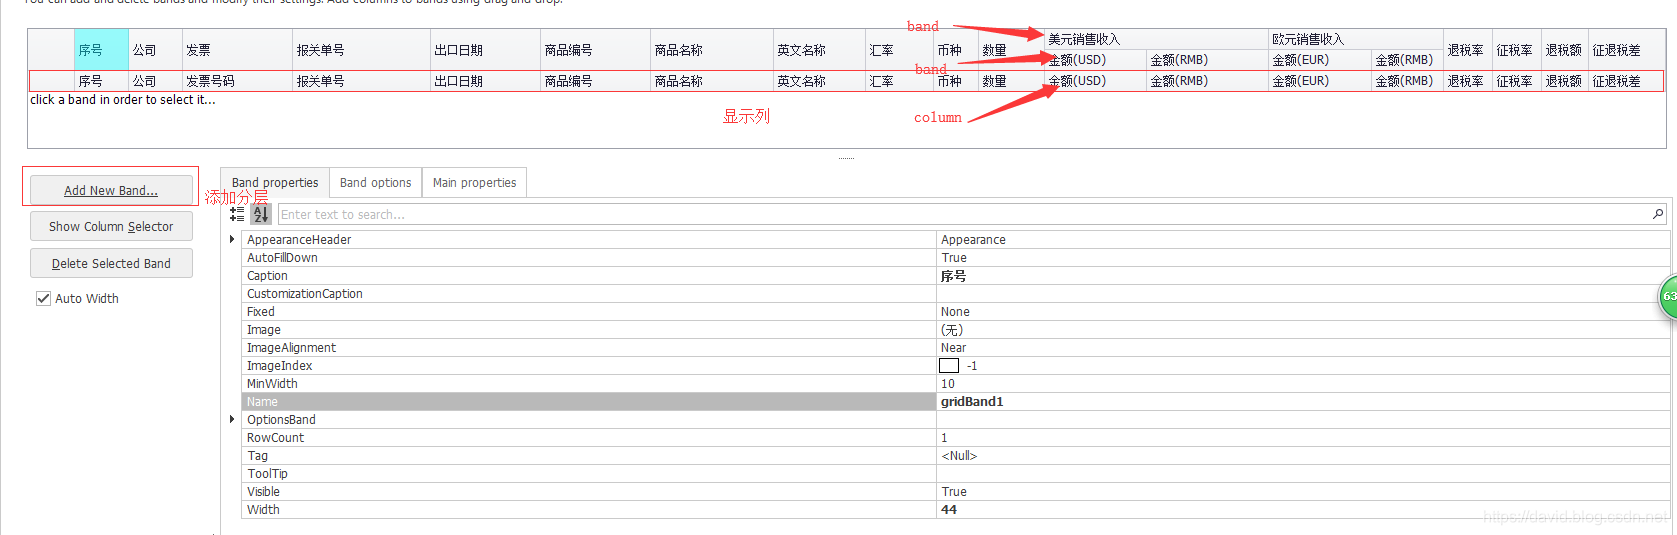Image resolution: width=1677 pixels, height=535 pixels.
Task: Click the ImageIndex property label
Action: pyautogui.click(x=279, y=365)
